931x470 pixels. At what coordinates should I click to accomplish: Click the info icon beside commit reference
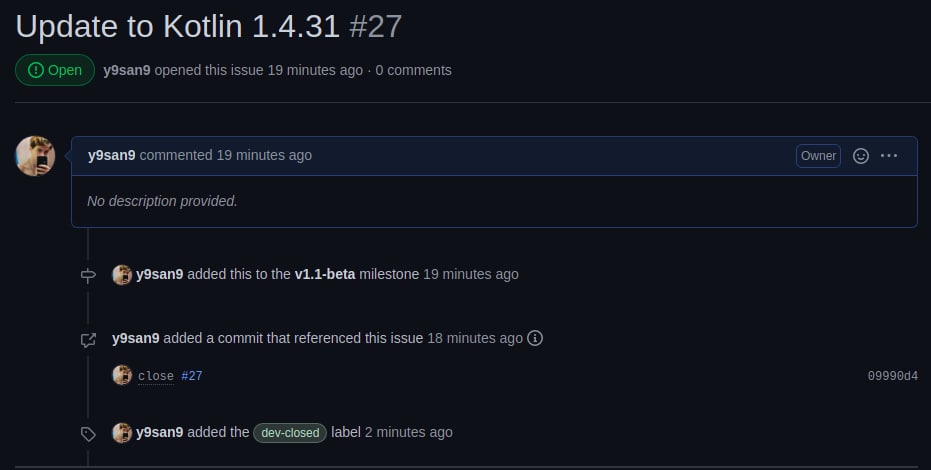click(x=535, y=338)
